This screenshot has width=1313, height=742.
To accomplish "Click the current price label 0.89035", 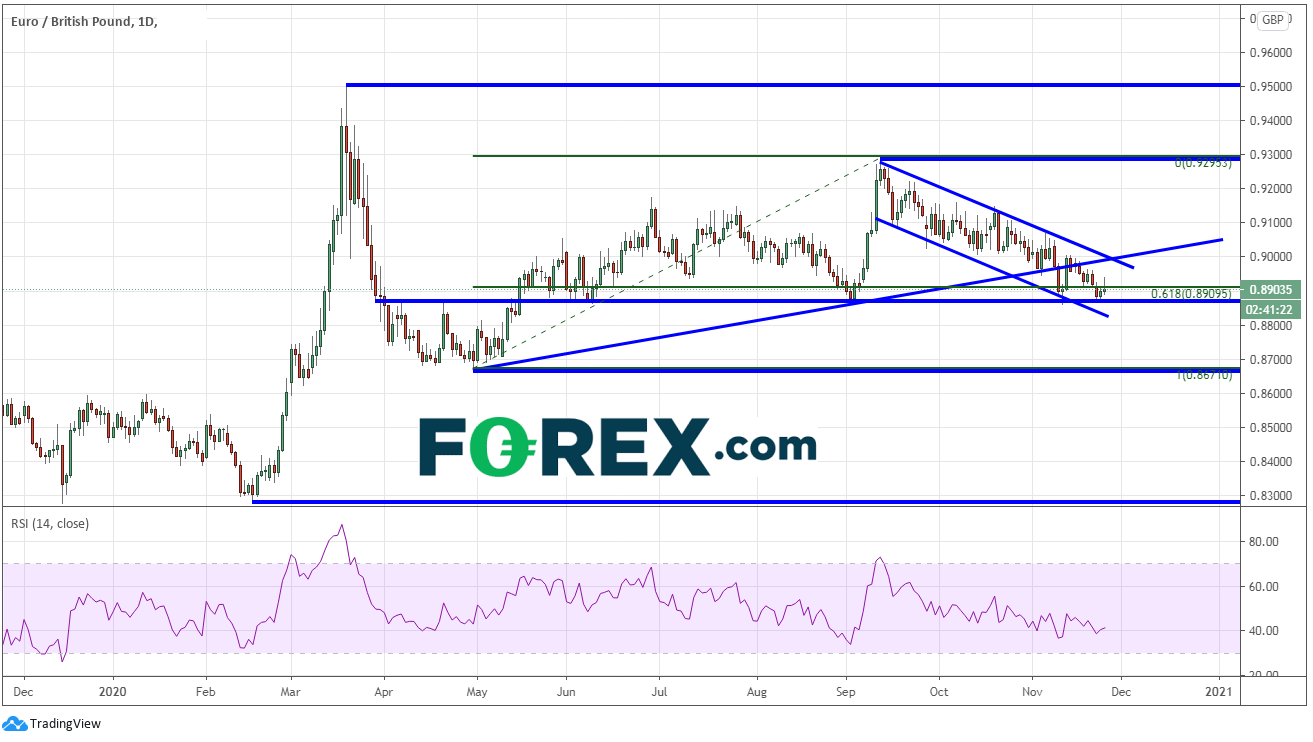I will tap(1272, 290).
